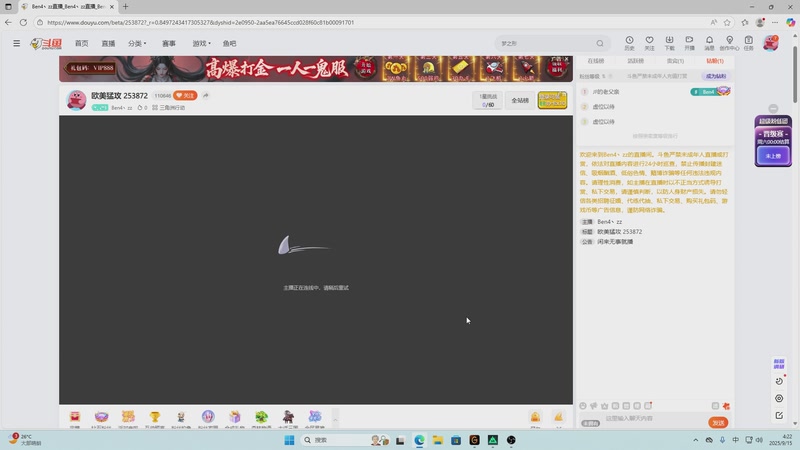Click the red icon at chat toolbar right
The width and height of the screenshot is (800, 450).
point(726,406)
